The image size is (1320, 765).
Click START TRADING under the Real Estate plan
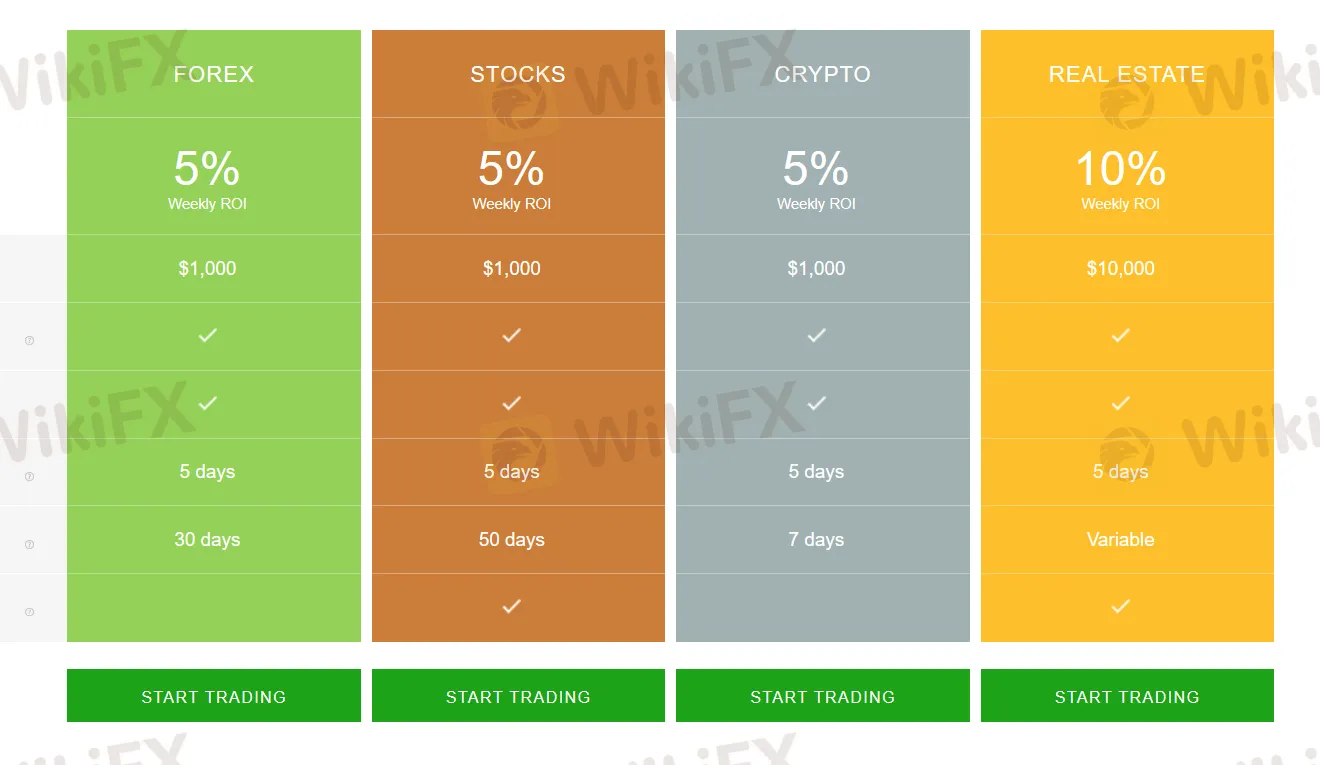click(x=1127, y=695)
